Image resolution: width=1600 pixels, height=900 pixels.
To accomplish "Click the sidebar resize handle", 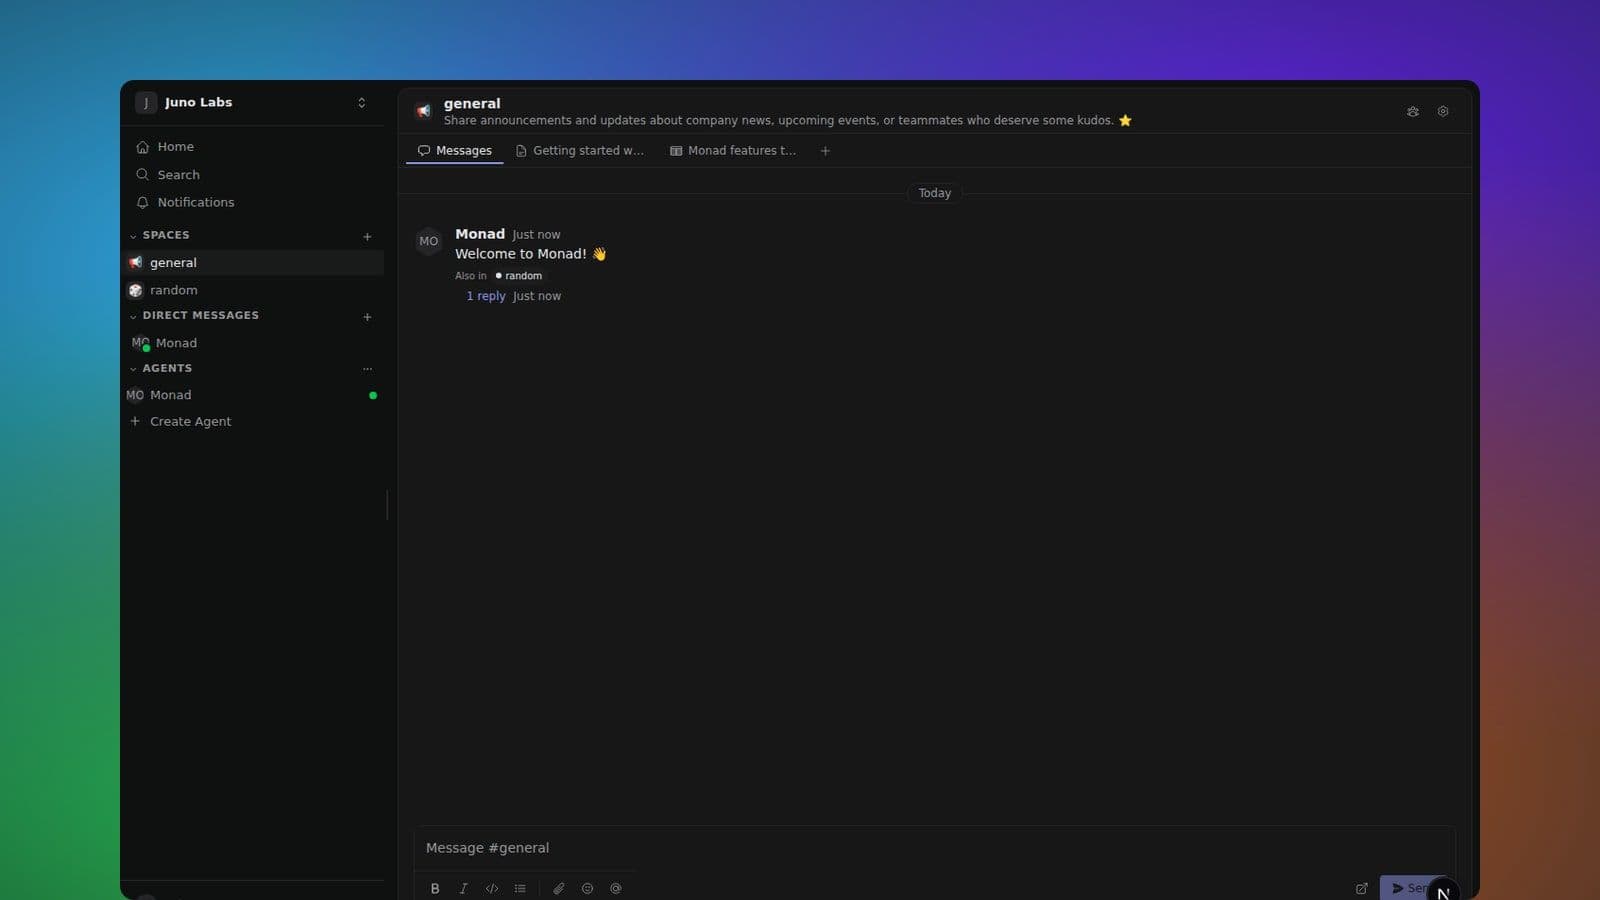I will pos(387,505).
